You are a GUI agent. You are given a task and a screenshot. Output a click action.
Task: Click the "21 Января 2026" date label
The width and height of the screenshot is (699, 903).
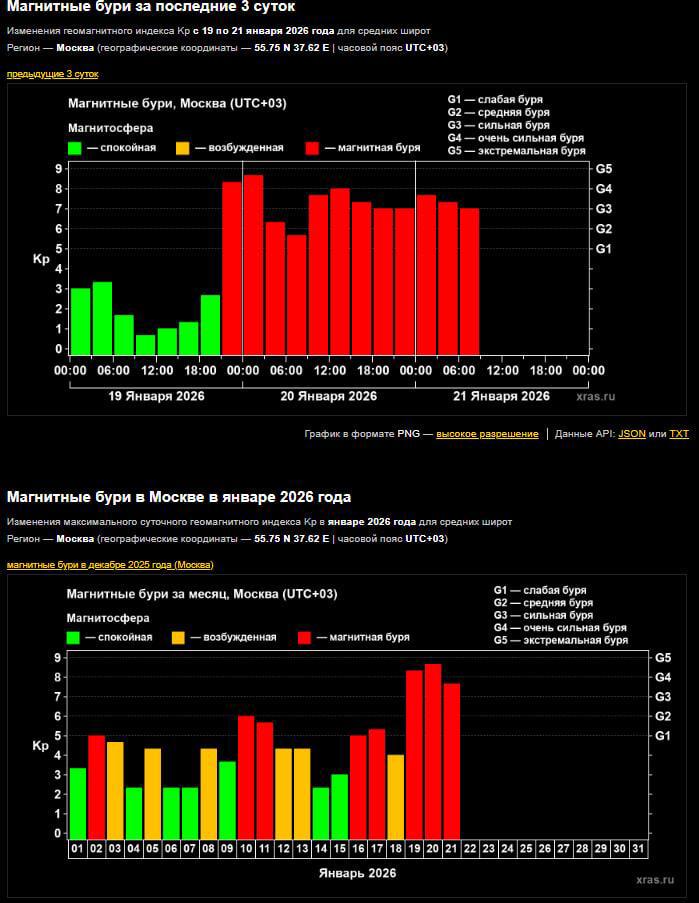click(x=501, y=396)
